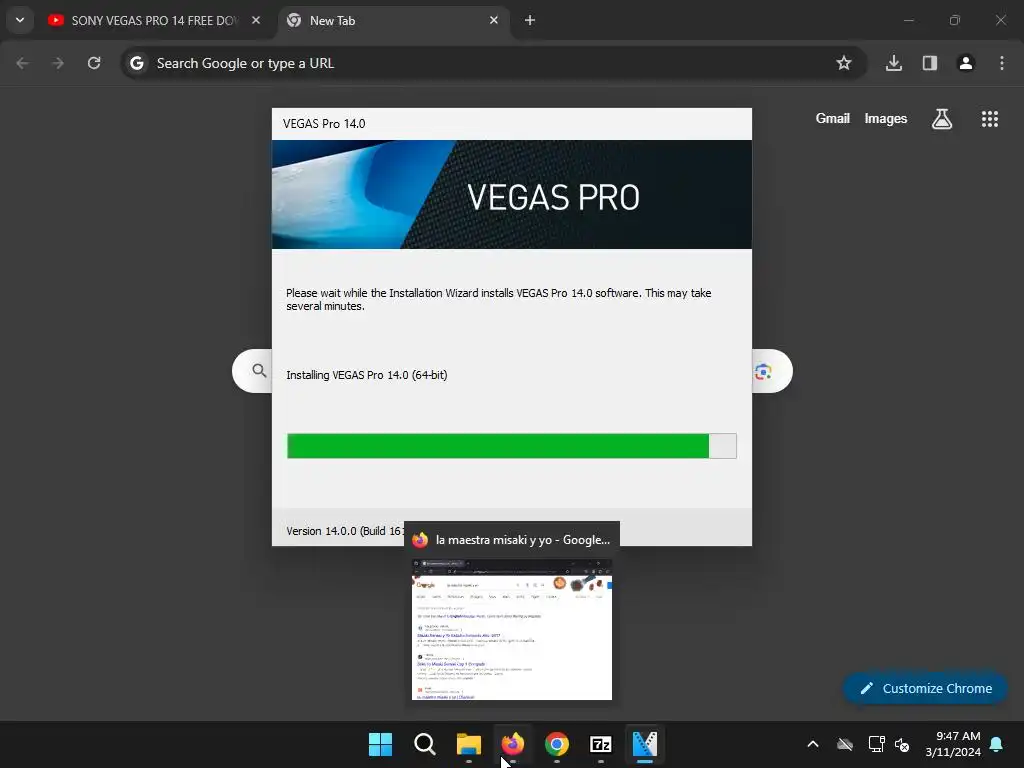
Task: Open the Chrome profile icon
Action: pos(966,63)
